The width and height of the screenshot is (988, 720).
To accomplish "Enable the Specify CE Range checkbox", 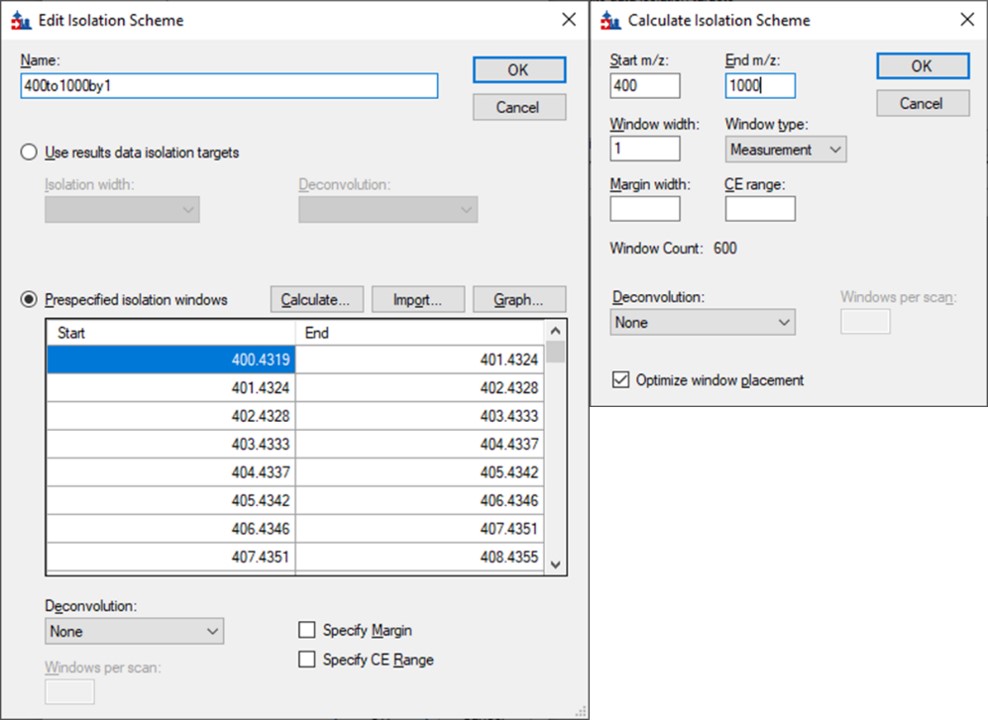I will pyautogui.click(x=307, y=660).
